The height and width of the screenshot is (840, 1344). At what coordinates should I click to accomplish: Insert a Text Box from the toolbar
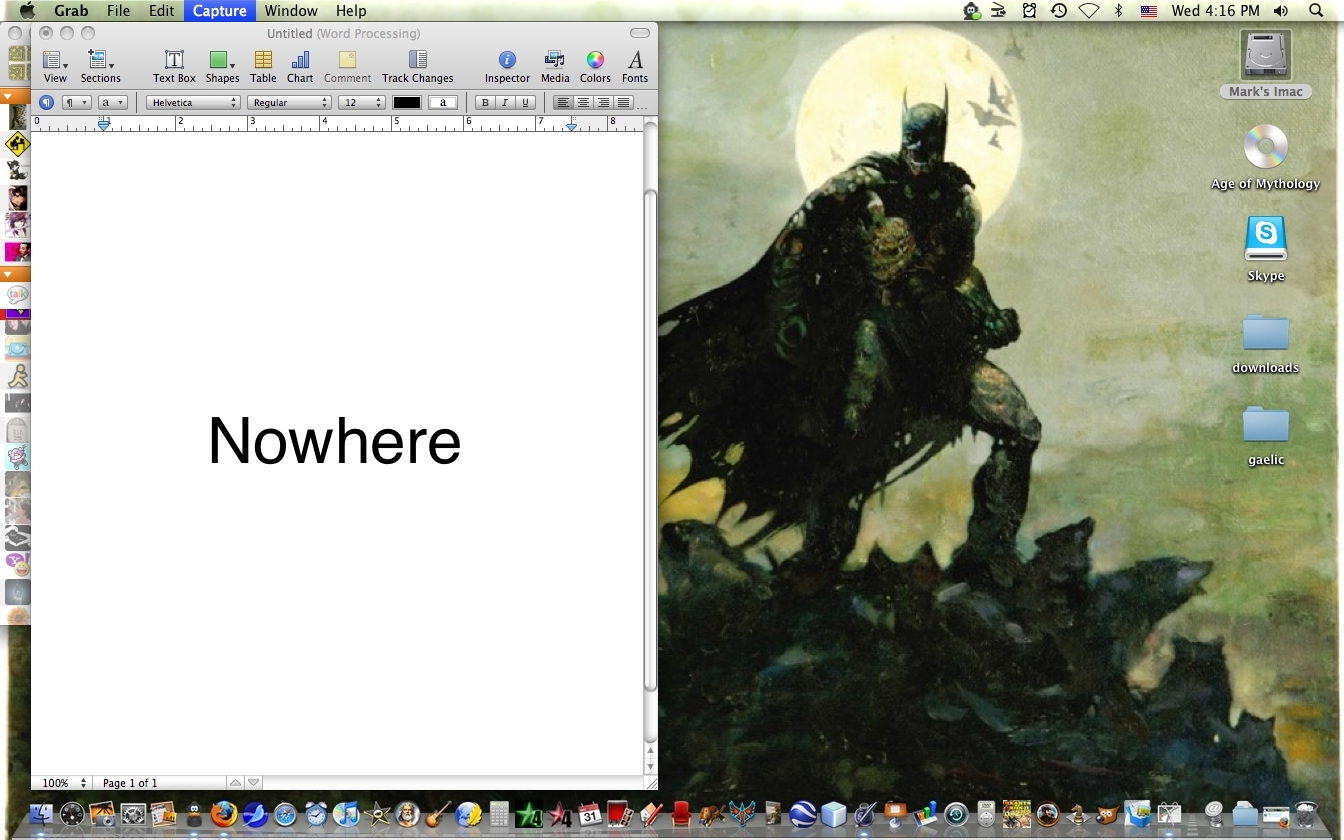174,67
